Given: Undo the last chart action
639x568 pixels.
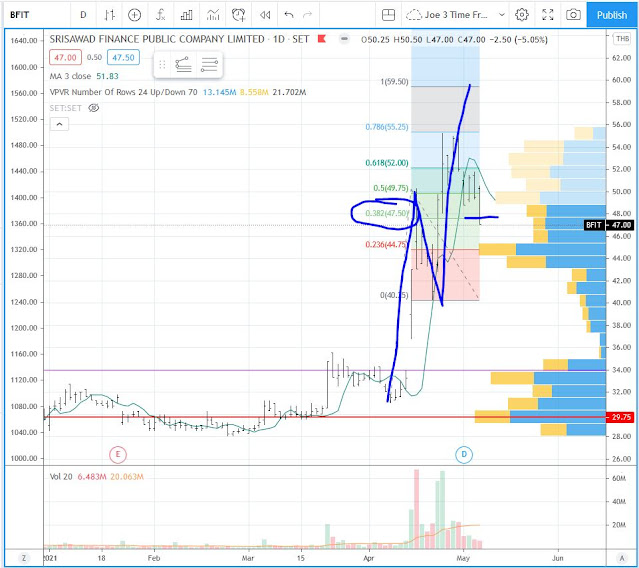Looking at the screenshot, I should coord(289,15).
